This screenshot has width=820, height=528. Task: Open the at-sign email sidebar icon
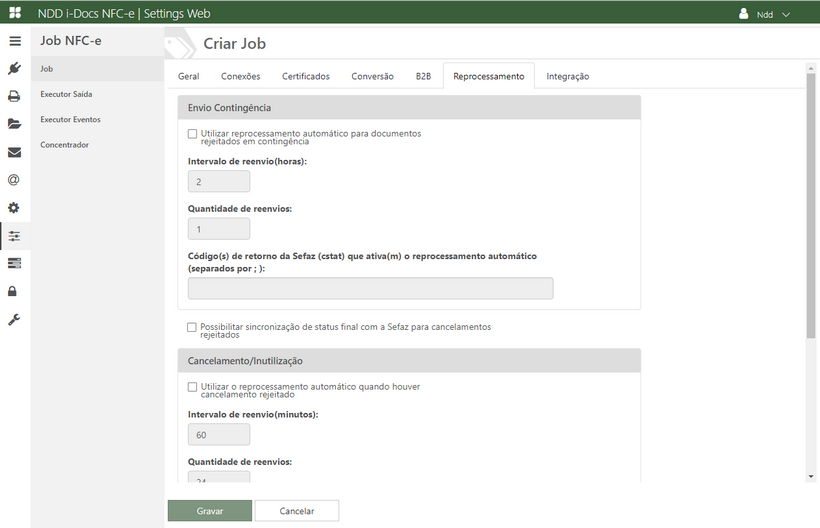coord(14,180)
